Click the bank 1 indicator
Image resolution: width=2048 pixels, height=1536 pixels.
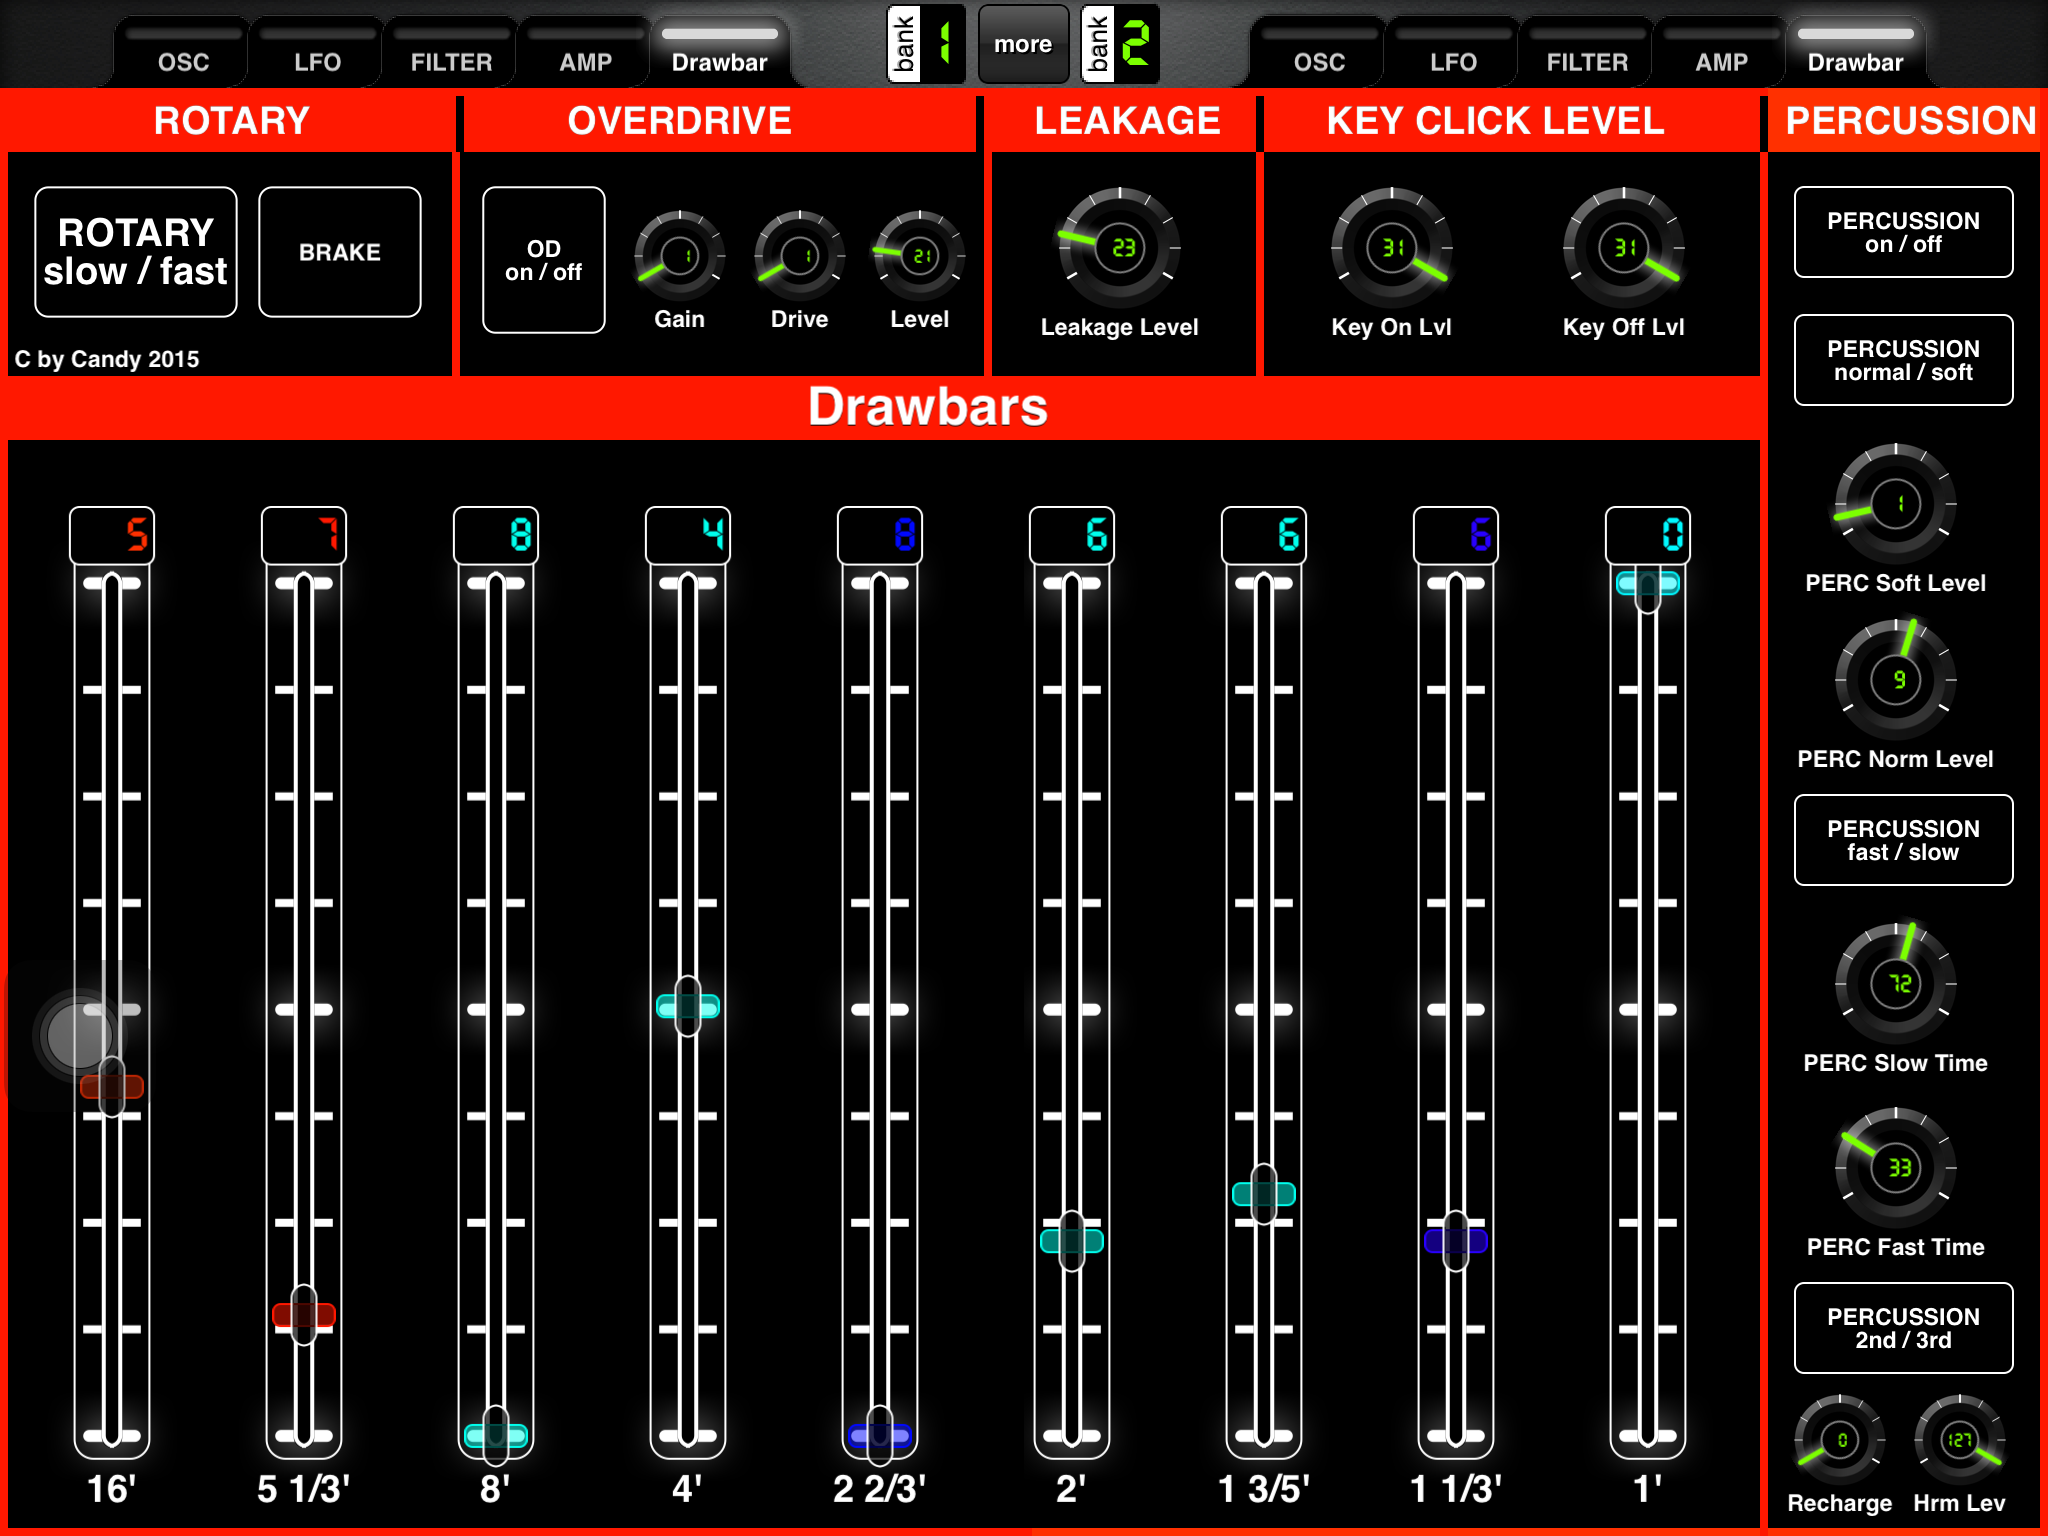926,44
